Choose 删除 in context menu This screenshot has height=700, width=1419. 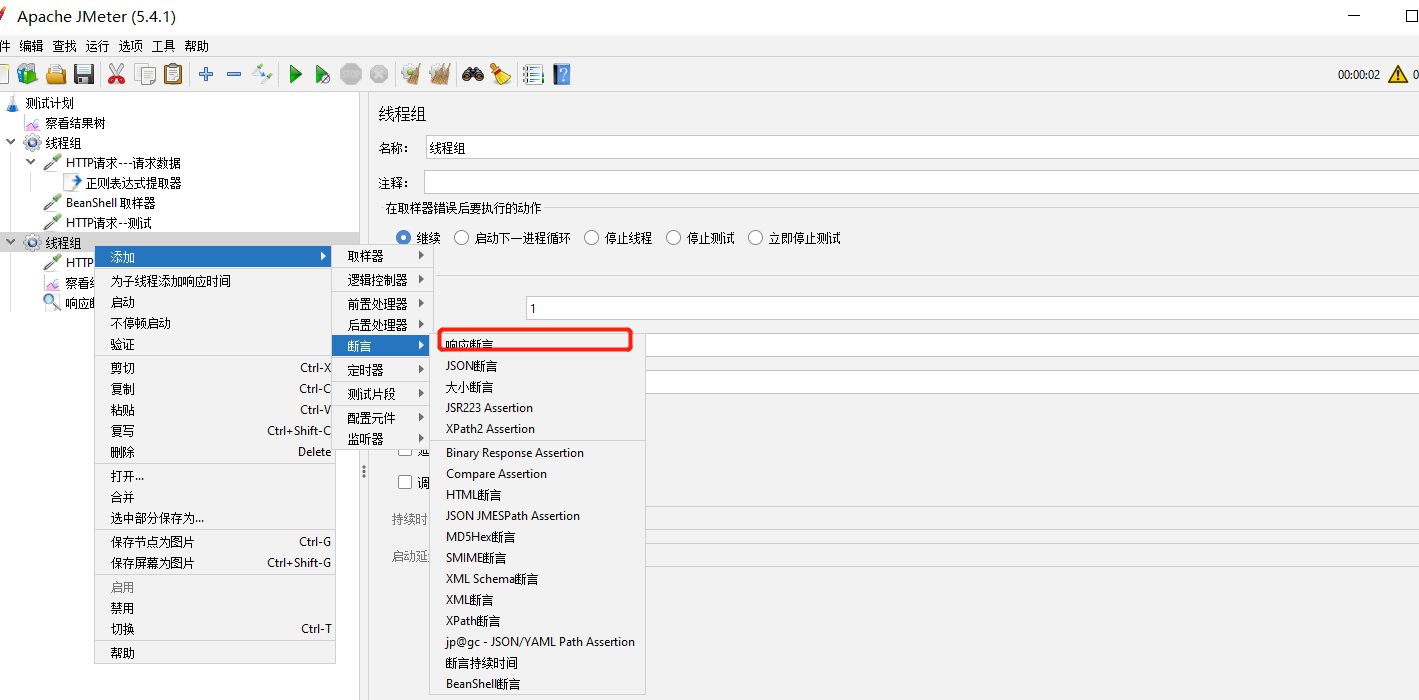pyautogui.click(x=215, y=452)
